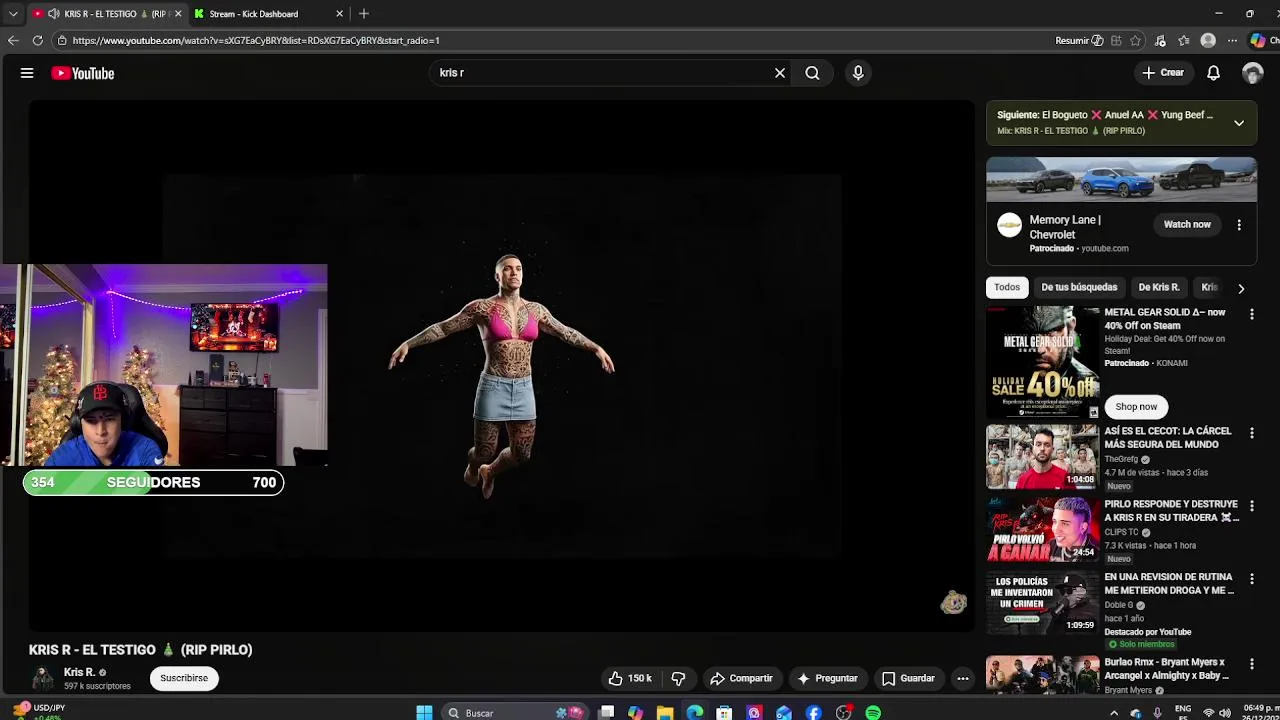Screen dimensions: 1280x720
Task: Open YouTube notifications bell
Action: (x=1213, y=73)
